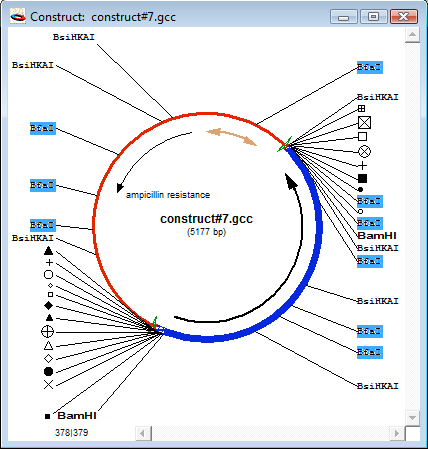The width and height of the screenshot is (428, 449).
Task: Click the tan double-headed arrow feature
Action: click(231, 136)
